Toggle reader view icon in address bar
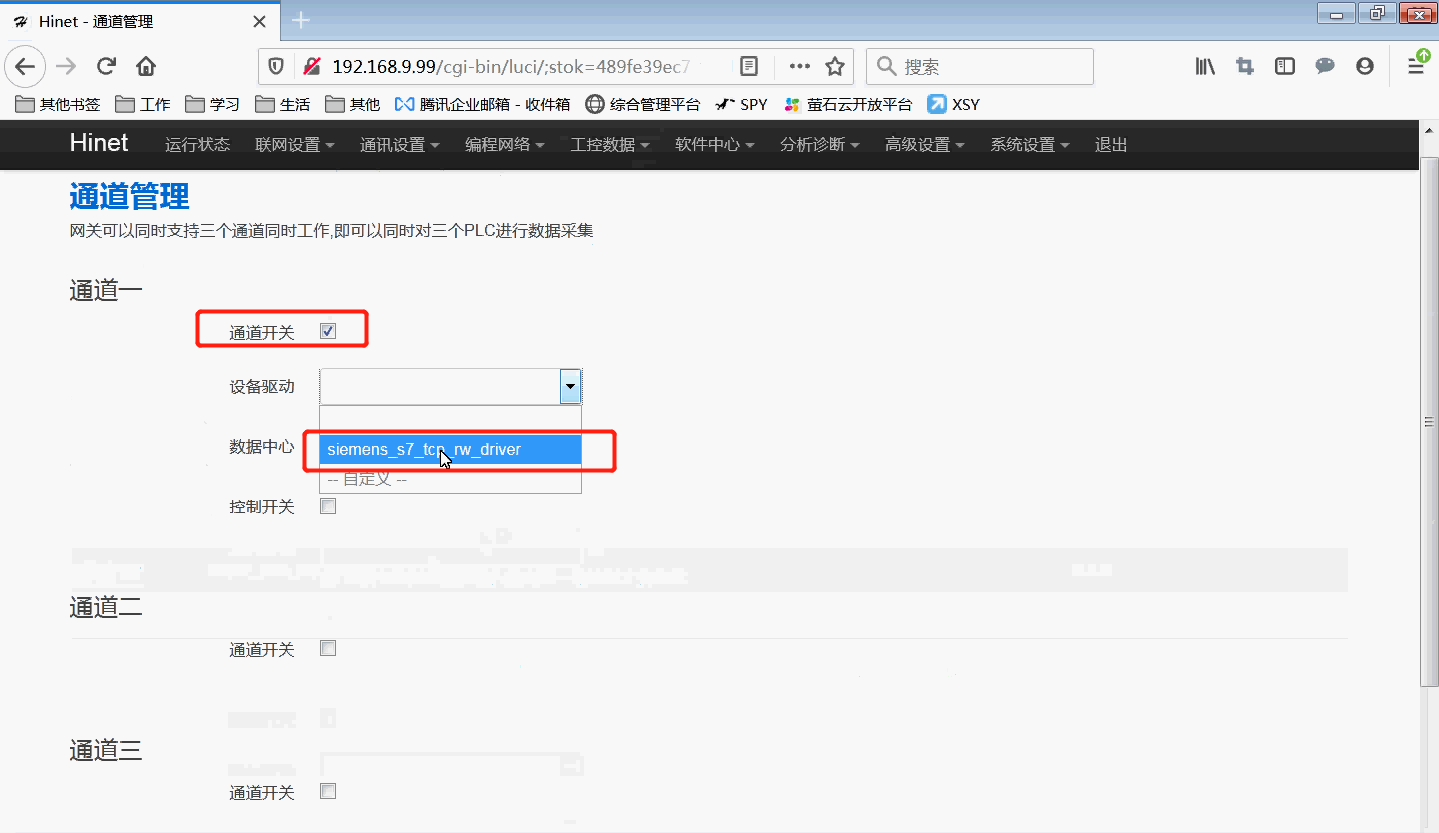 tap(749, 67)
